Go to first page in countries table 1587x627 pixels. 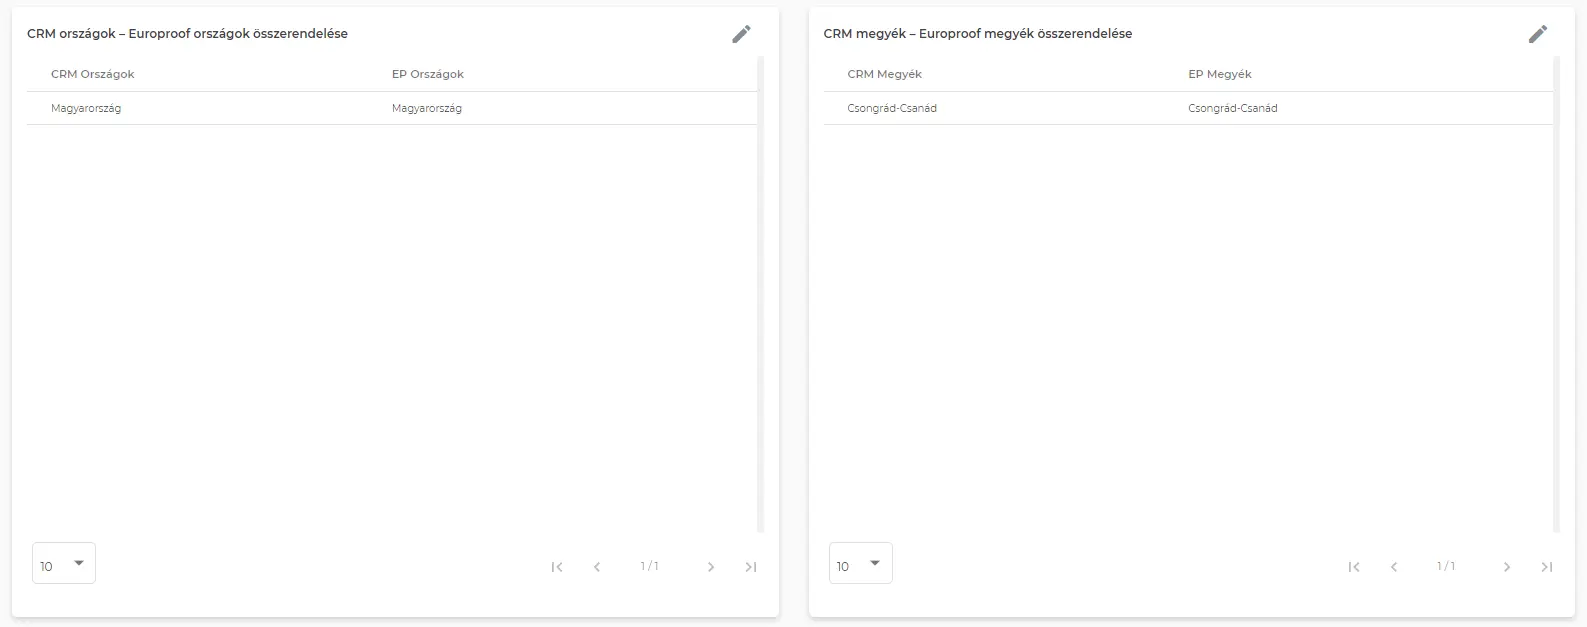(x=557, y=567)
